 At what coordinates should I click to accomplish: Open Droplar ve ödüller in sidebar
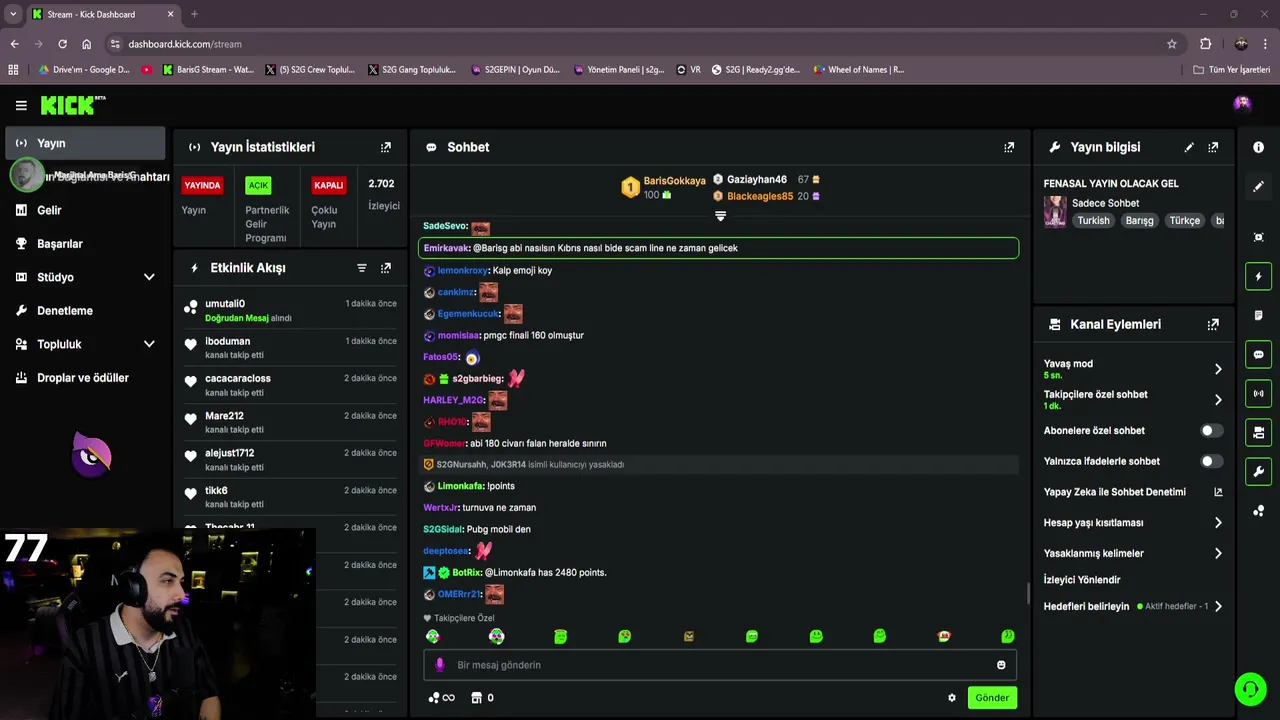tap(85, 378)
